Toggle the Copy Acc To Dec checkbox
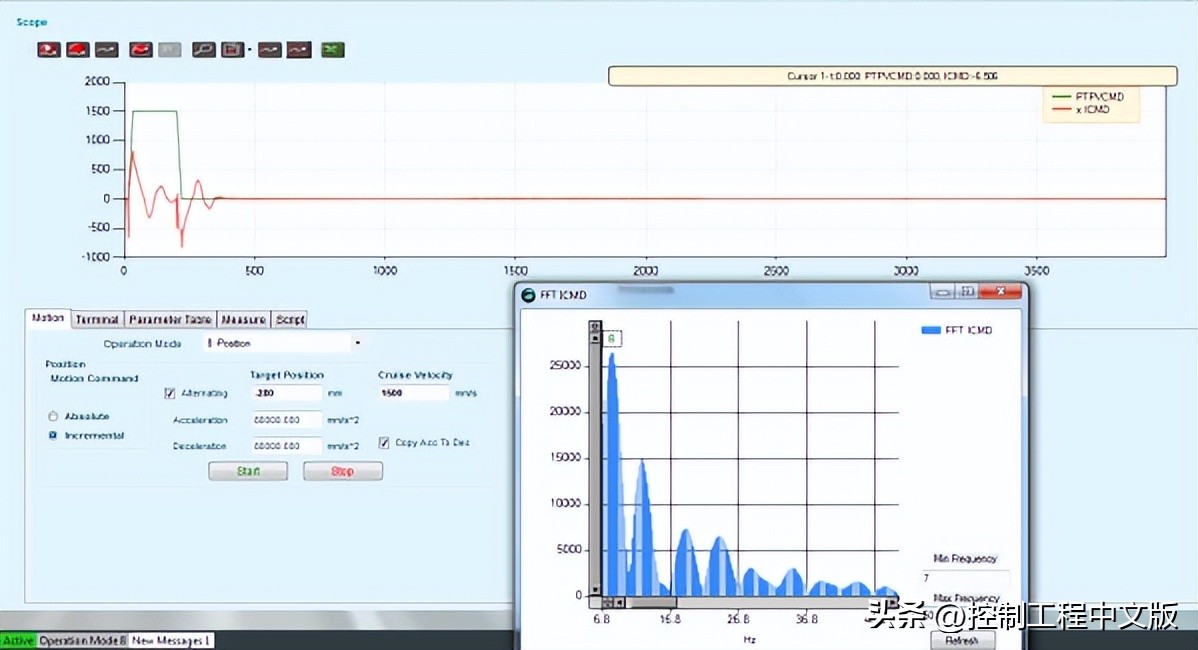This screenshot has height=650, width=1198. point(384,442)
